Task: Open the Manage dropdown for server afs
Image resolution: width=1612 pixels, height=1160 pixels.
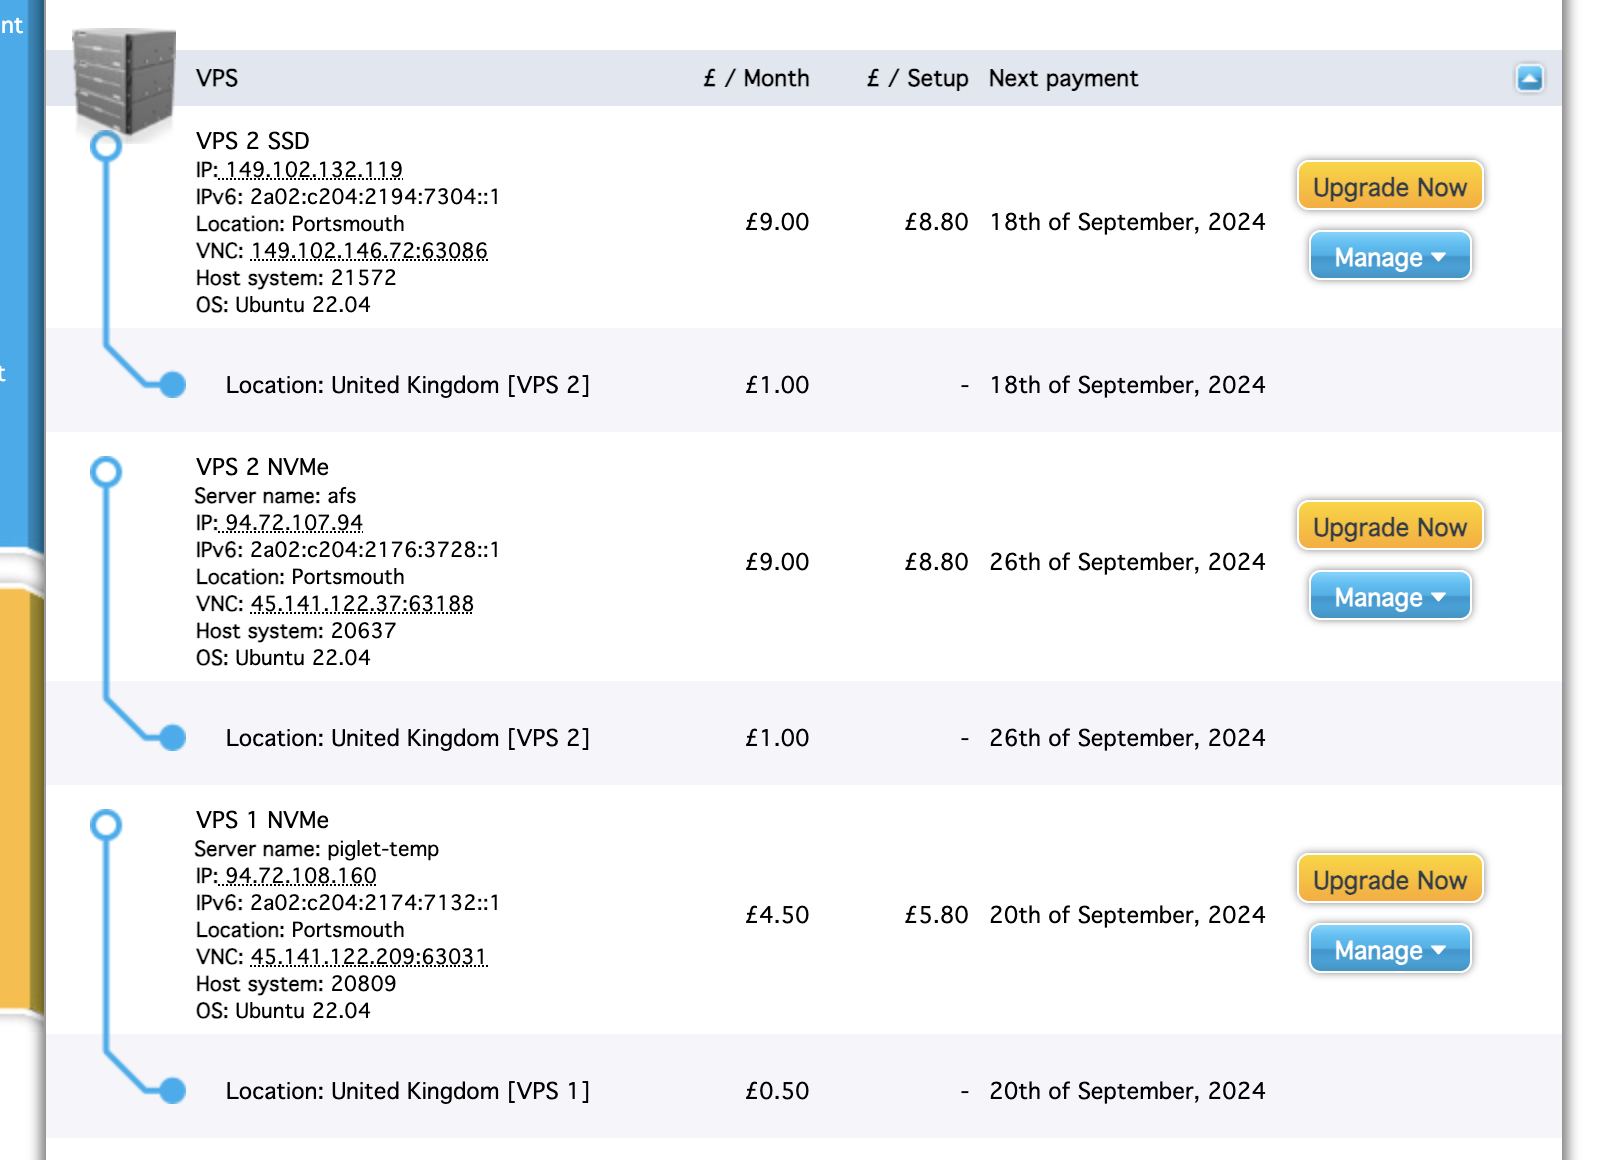Action: (1389, 597)
